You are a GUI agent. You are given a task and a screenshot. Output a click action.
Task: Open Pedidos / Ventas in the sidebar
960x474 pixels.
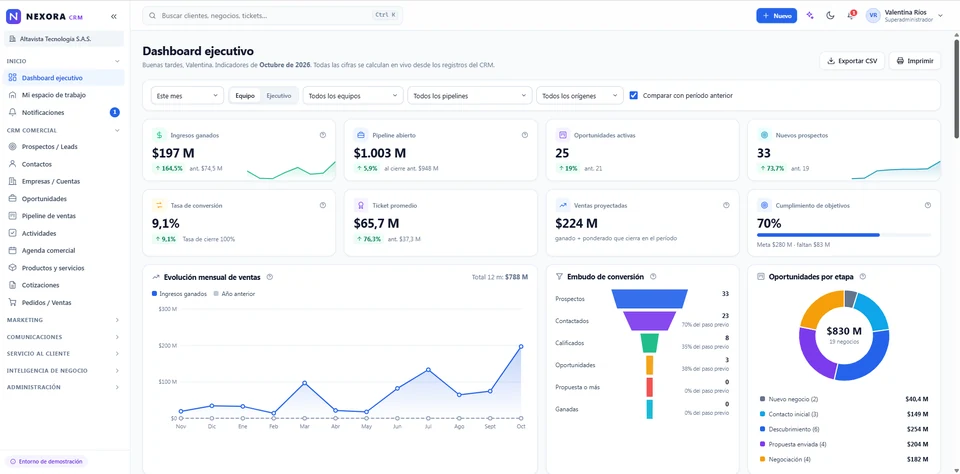tap(64, 302)
